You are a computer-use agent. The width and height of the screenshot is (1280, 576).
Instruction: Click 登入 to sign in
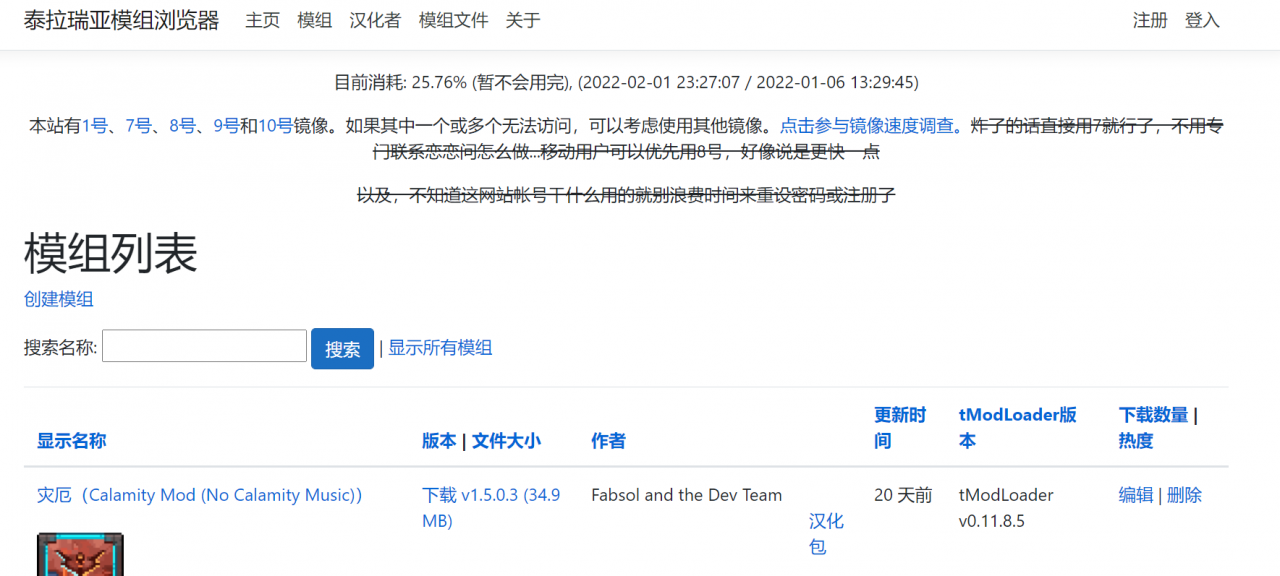click(x=1202, y=21)
